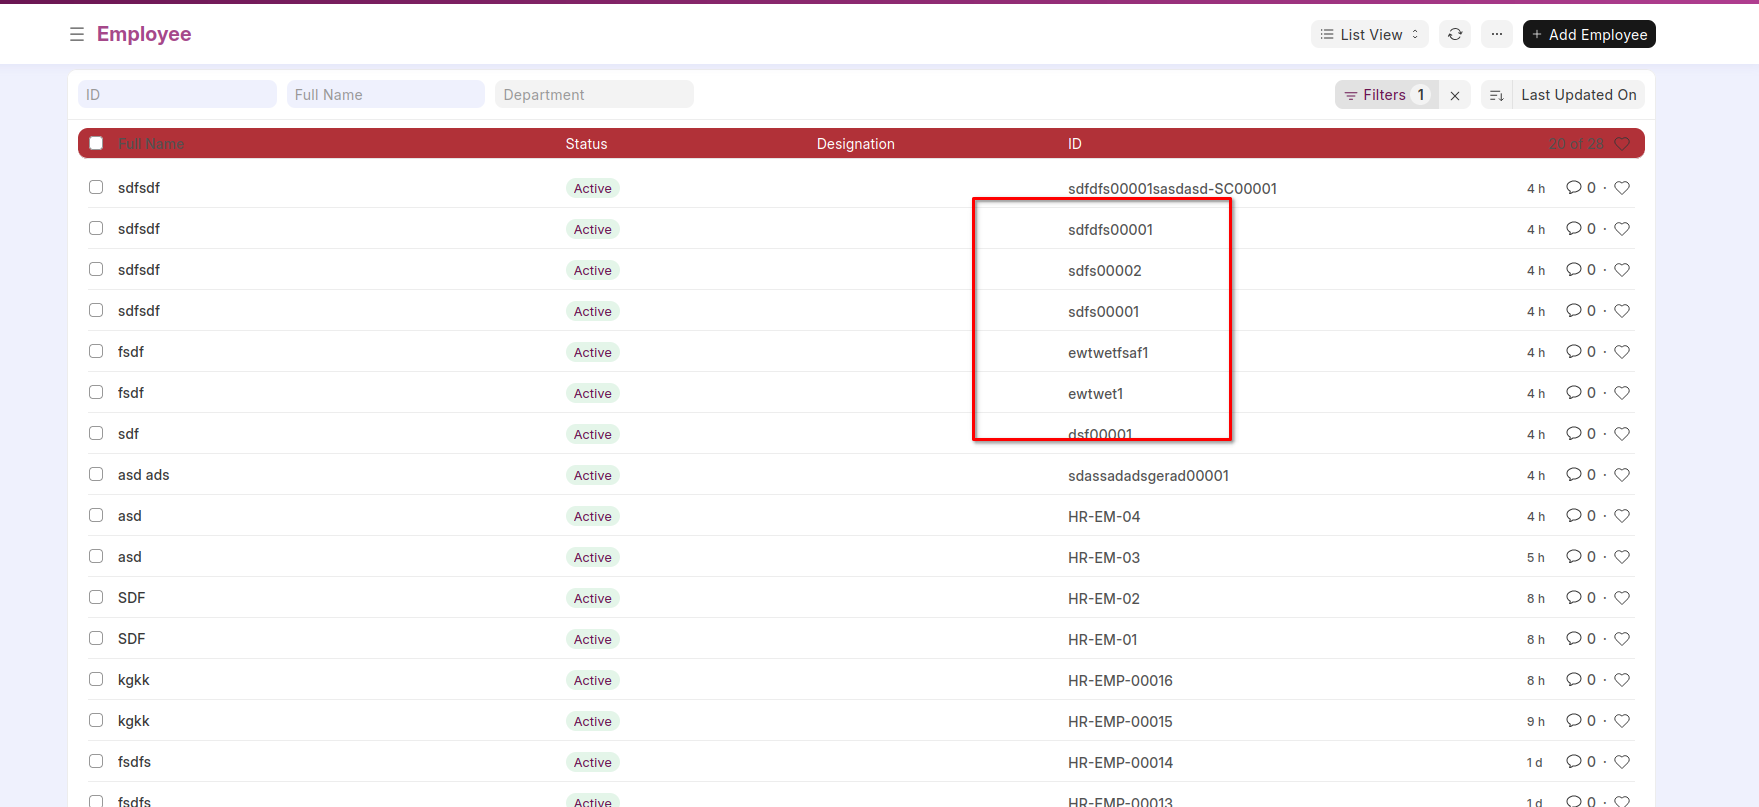Like the HR-EMP-00016 employee row
The height and width of the screenshot is (807, 1759).
[x=1622, y=680]
